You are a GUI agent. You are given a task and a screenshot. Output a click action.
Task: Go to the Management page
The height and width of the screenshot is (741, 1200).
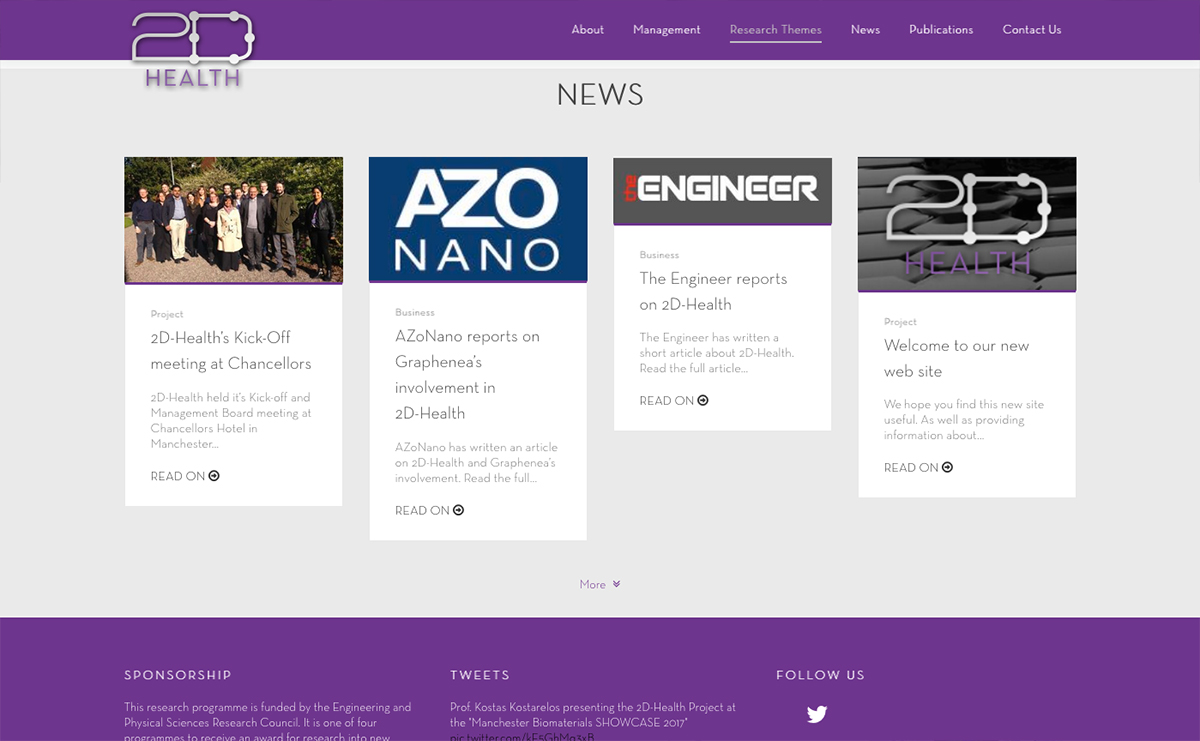pos(666,30)
